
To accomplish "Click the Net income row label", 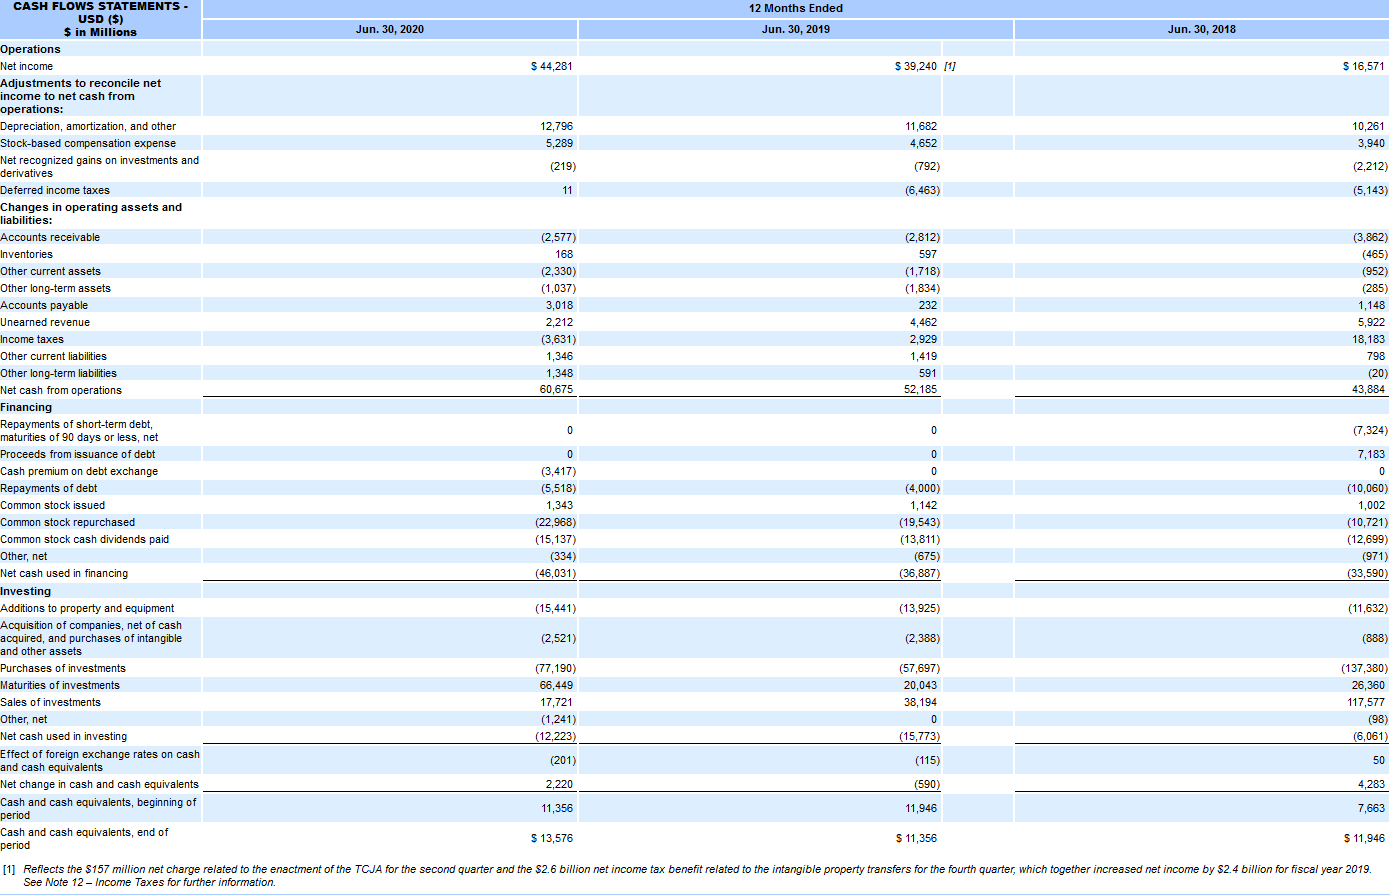I will (26, 65).
